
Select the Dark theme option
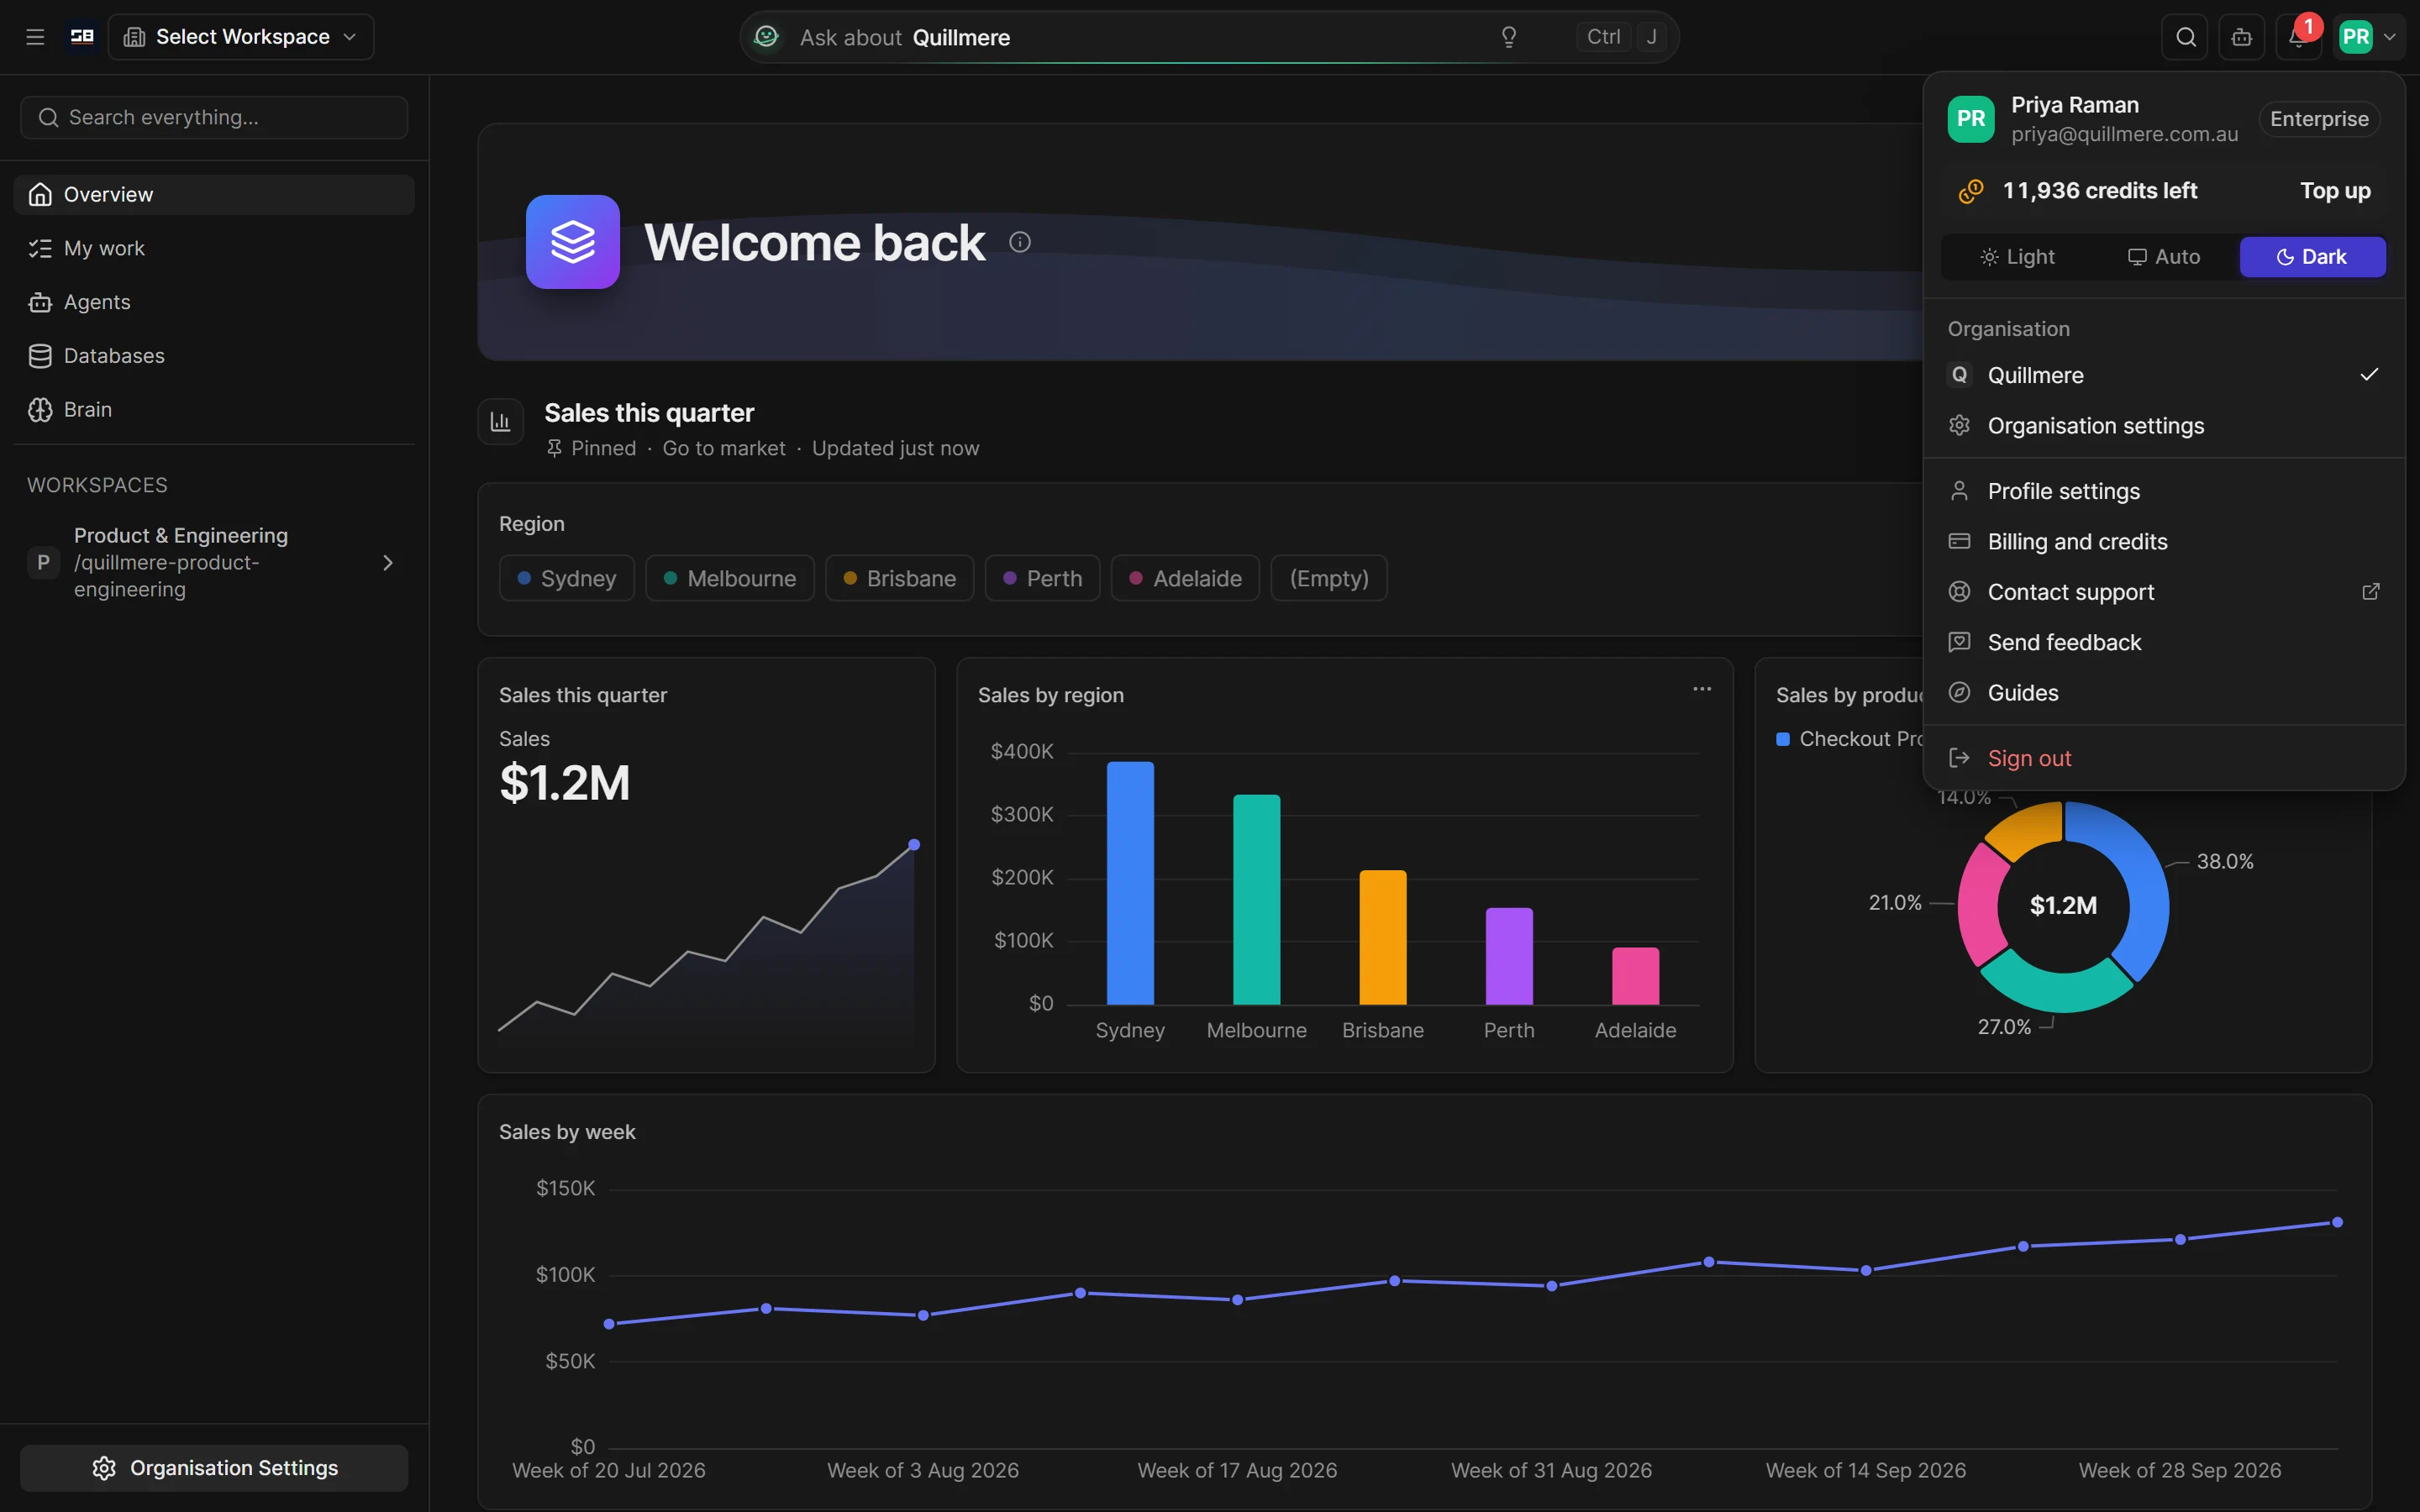[2312, 257]
